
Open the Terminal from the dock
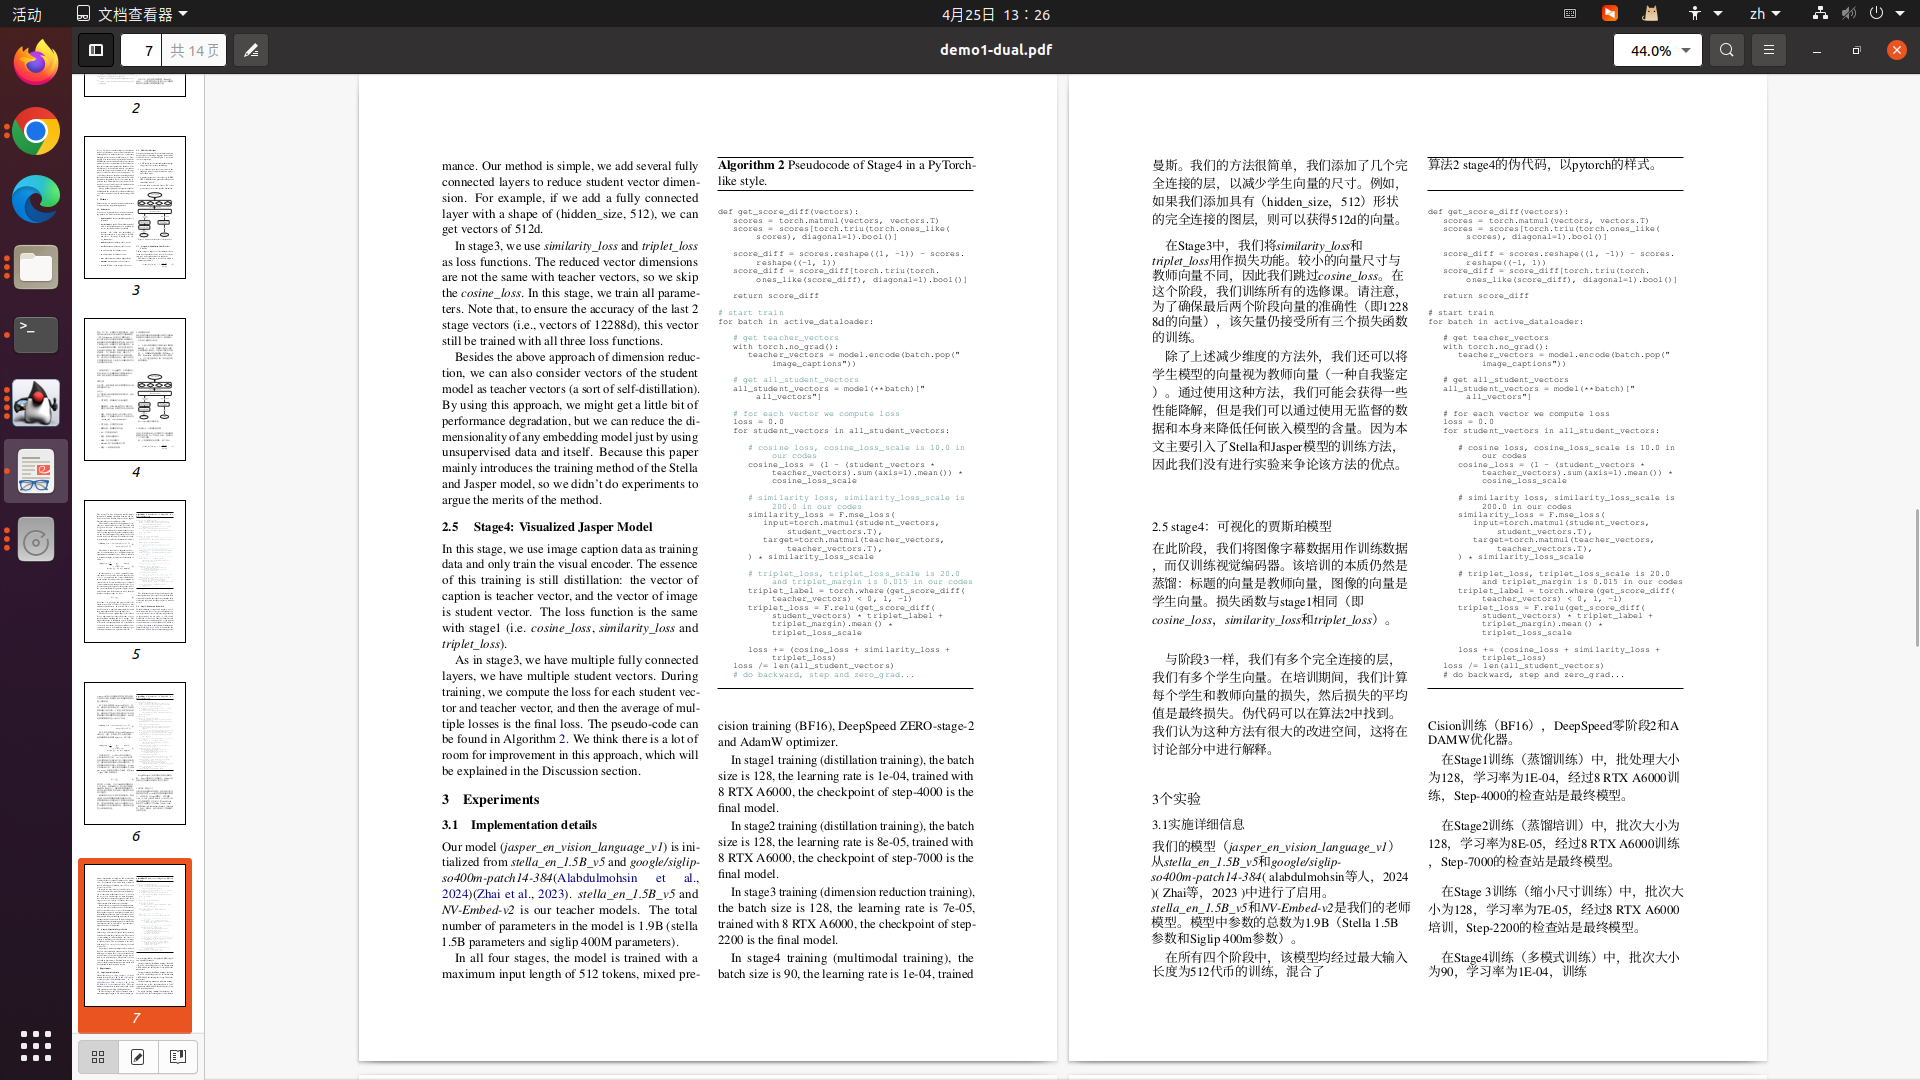pos(36,335)
